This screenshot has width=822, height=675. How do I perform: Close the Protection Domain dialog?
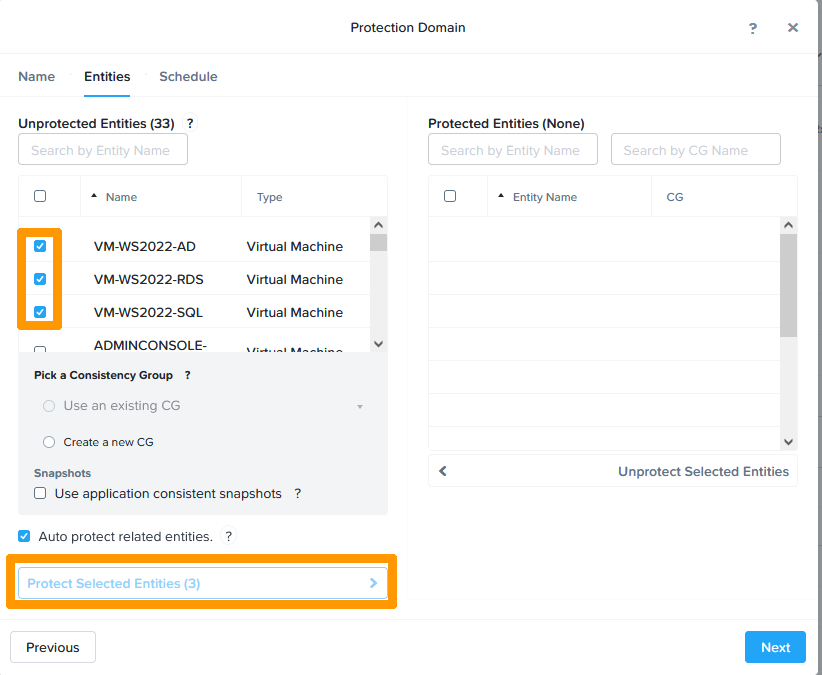coord(793,28)
